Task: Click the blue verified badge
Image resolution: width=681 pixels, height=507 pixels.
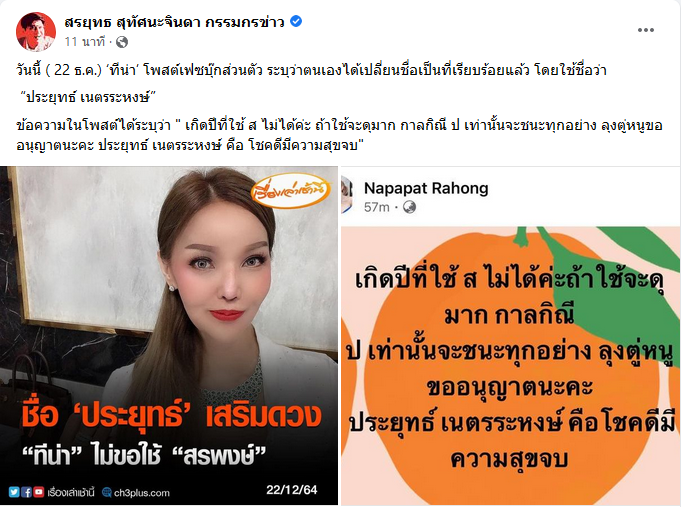Action: (x=296, y=21)
